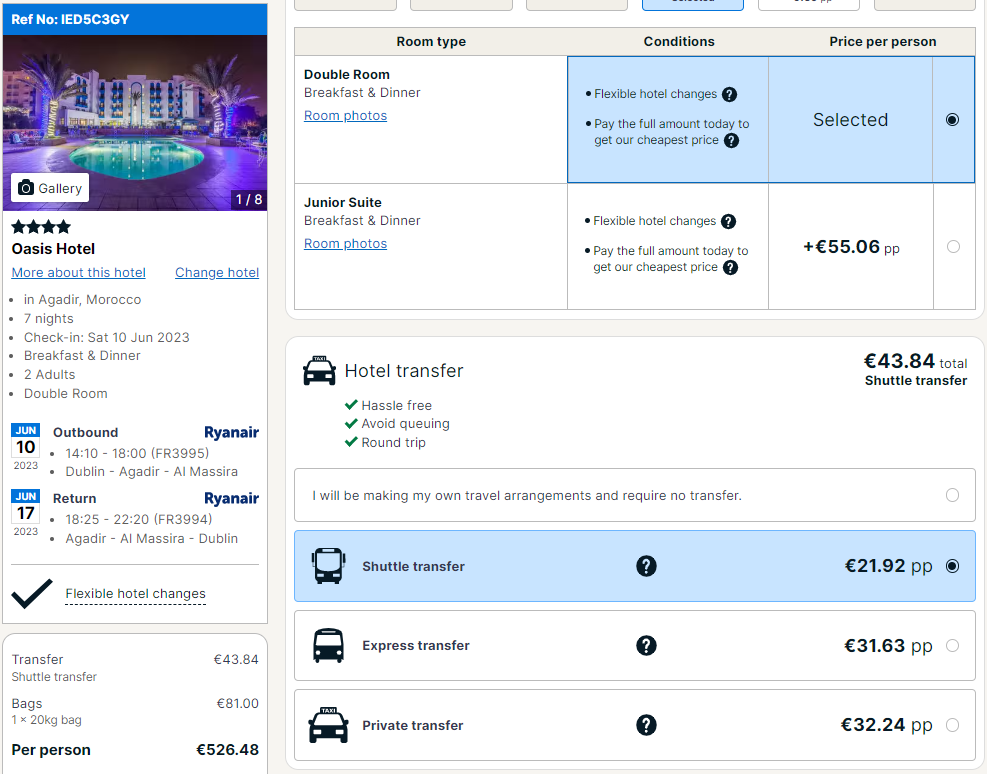
Task: Click Check-in: Sat 10 Jun 2023 text
Action: click(x=106, y=337)
